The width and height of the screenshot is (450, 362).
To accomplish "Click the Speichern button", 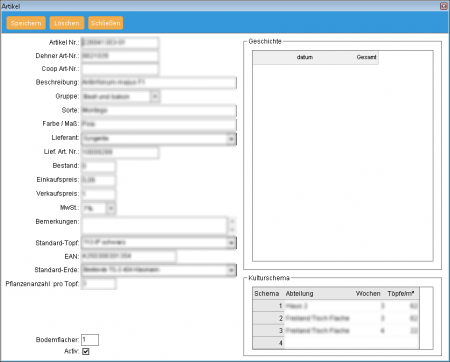I will tap(26, 23).
